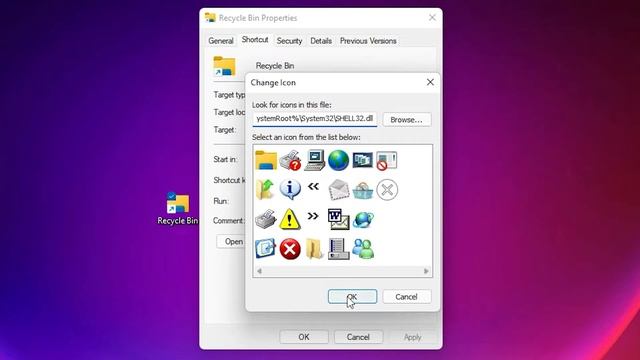Pick the double right chevron icon
Viewport: 640px width, 360px height.
[x=313, y=216]
